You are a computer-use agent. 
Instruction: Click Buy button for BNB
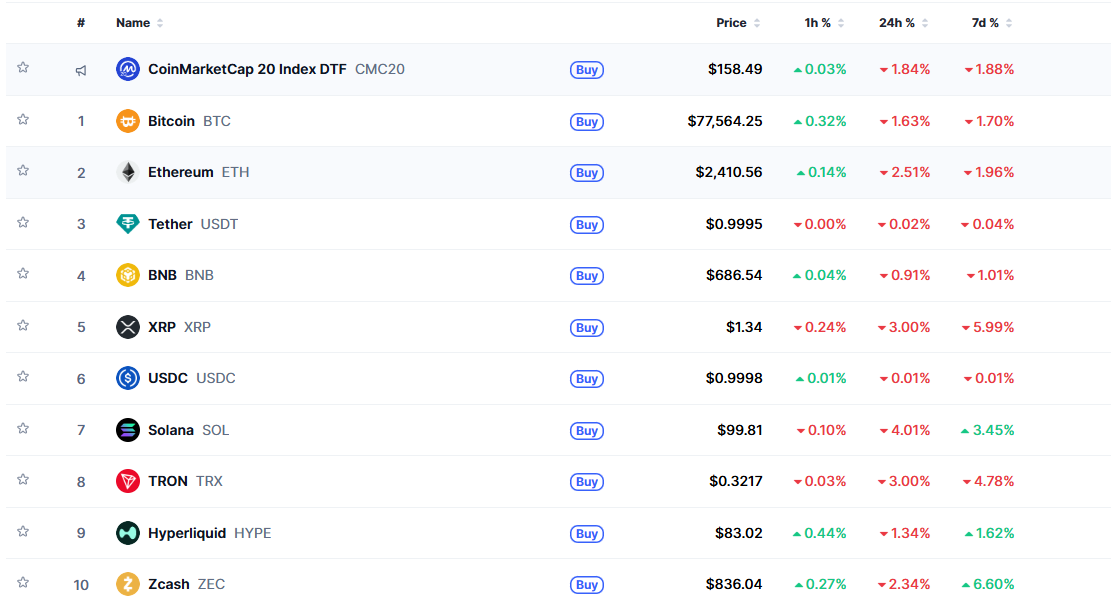(x=587, y=275)
